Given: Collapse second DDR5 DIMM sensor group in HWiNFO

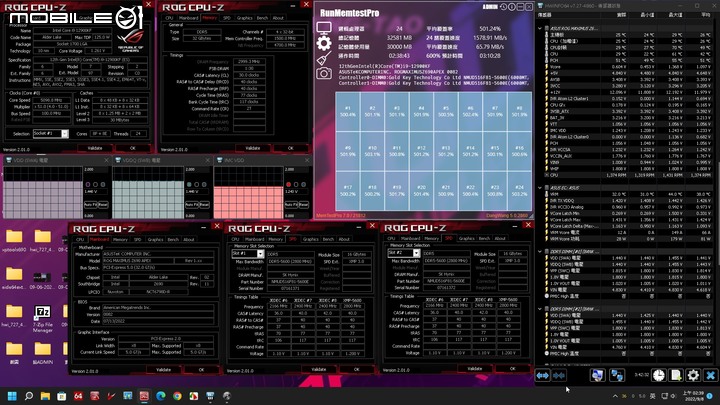Looking at the screenshot, I should point(540,309).
